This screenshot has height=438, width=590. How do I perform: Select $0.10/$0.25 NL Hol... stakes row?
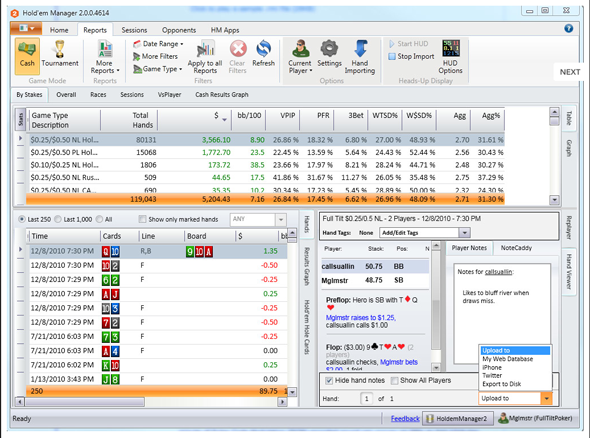click(265, 165)
